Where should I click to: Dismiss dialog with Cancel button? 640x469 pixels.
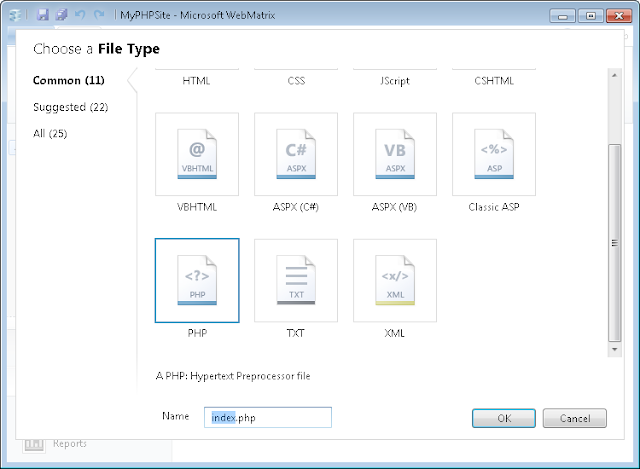[x=575, y=418]
